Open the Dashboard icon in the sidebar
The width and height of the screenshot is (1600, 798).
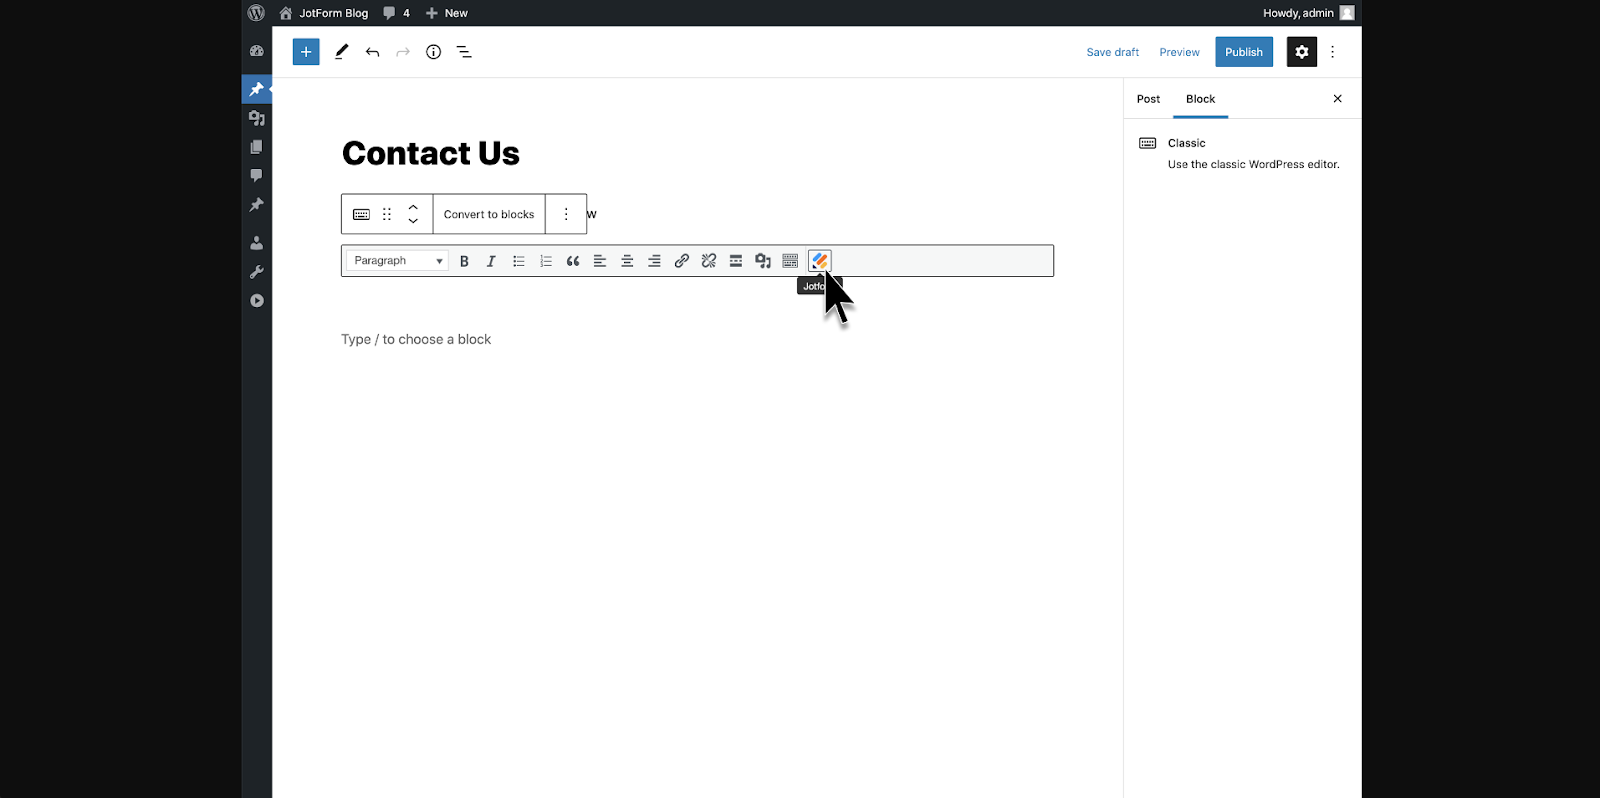point(257,51)
